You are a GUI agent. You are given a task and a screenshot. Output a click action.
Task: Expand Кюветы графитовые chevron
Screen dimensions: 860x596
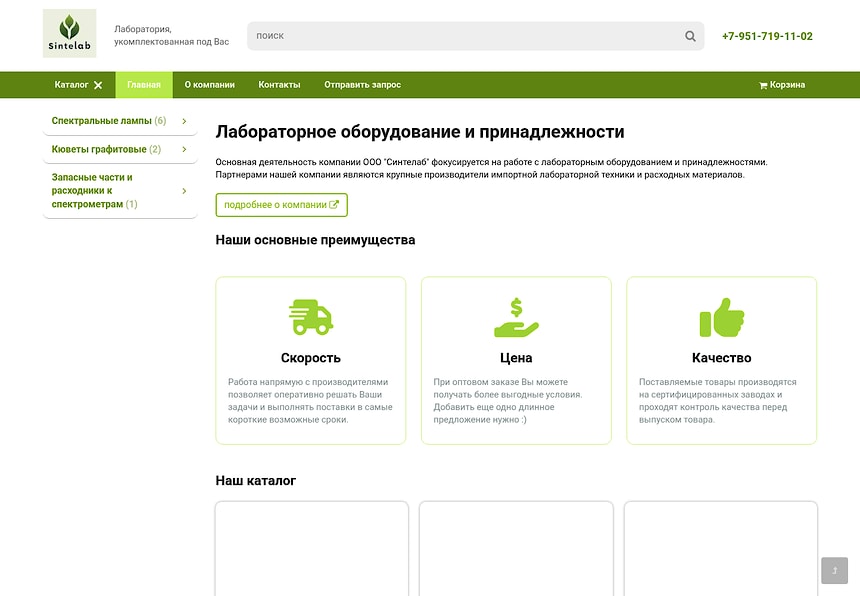[x=184, y=149]
